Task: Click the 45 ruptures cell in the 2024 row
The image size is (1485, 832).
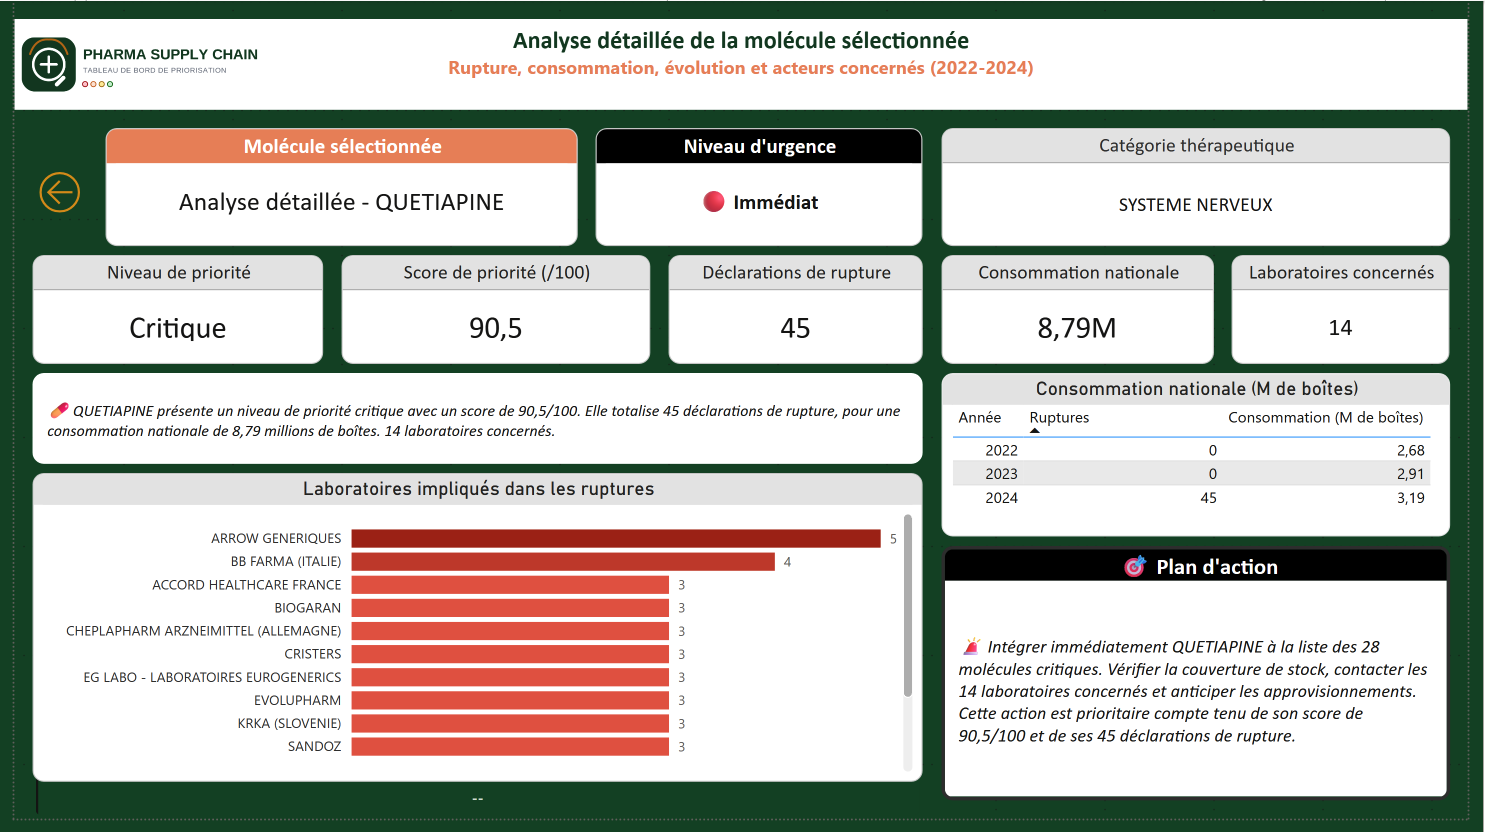Action: (1208, 498)
